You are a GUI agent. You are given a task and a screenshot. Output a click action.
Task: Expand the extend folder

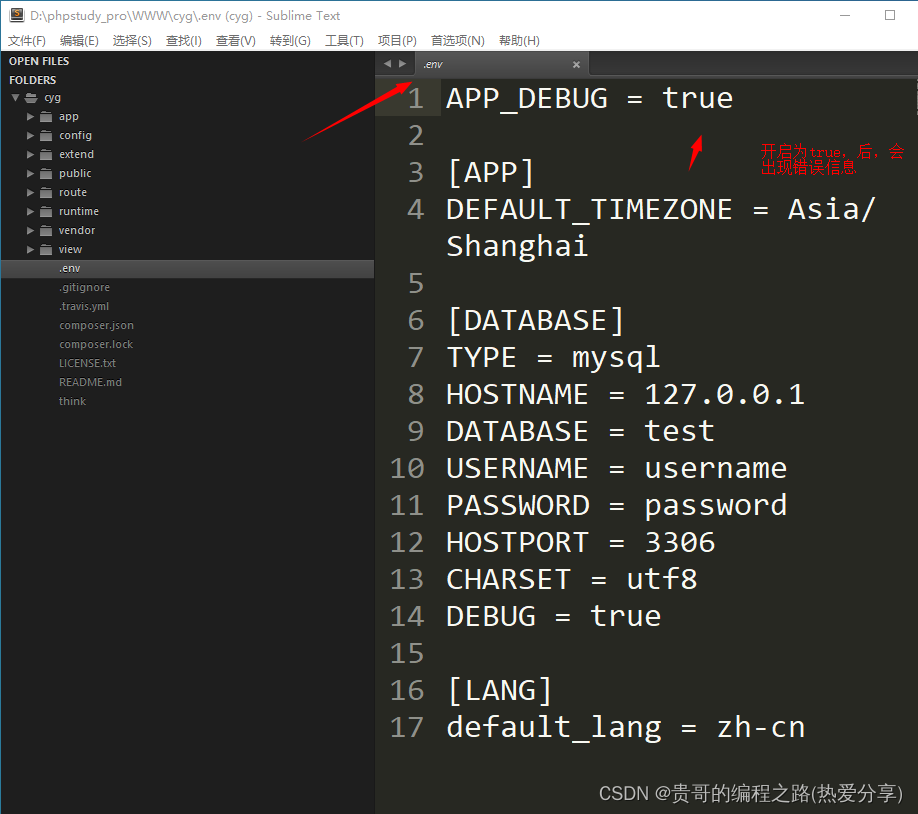(x=30, y=155)
